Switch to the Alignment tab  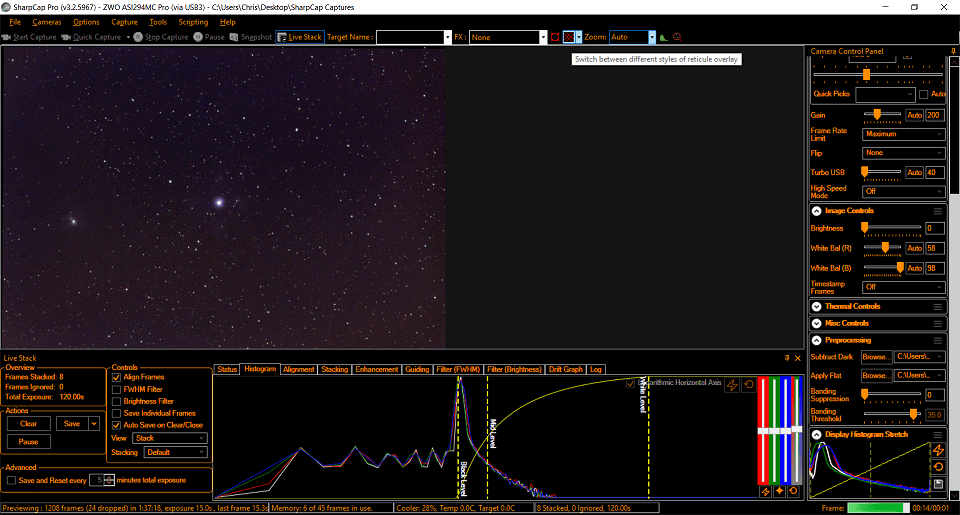pos(298,369)
